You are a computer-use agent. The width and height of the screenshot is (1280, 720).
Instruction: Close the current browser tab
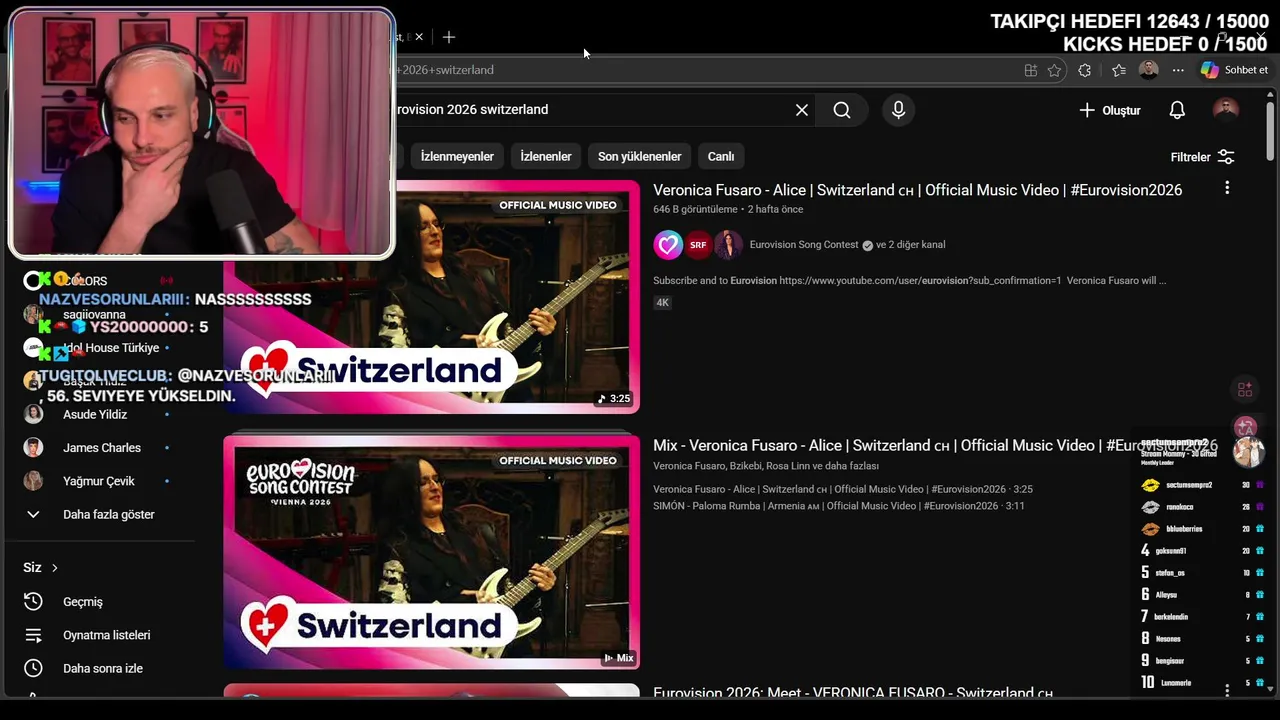pyautogui.click(x=419, y=37)
